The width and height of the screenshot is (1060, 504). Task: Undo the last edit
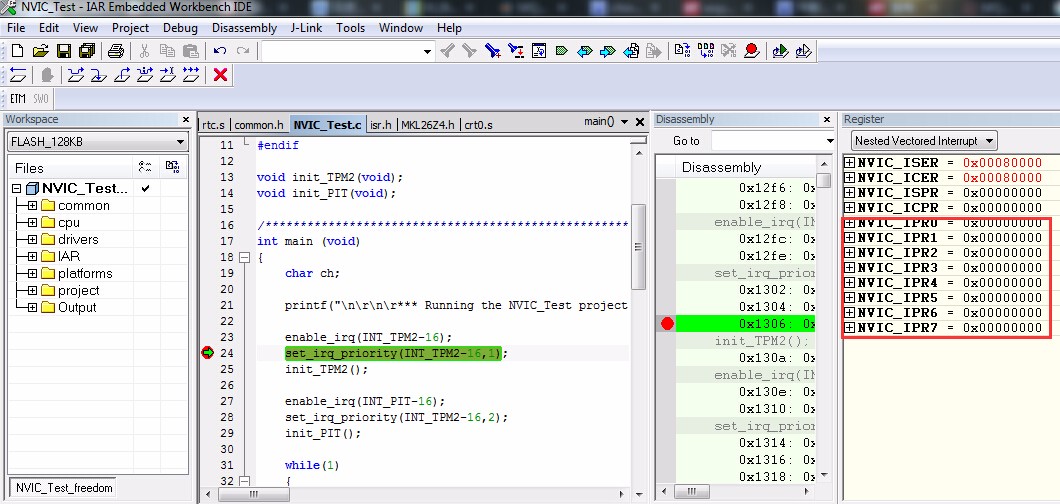pos(220,51)
